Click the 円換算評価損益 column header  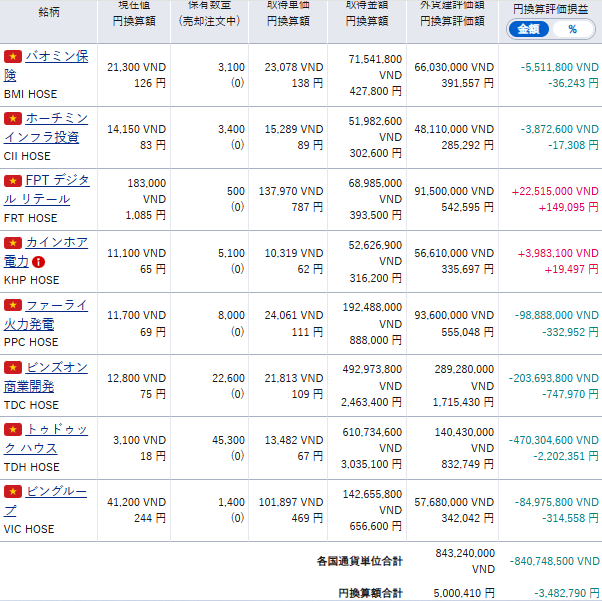550,8
